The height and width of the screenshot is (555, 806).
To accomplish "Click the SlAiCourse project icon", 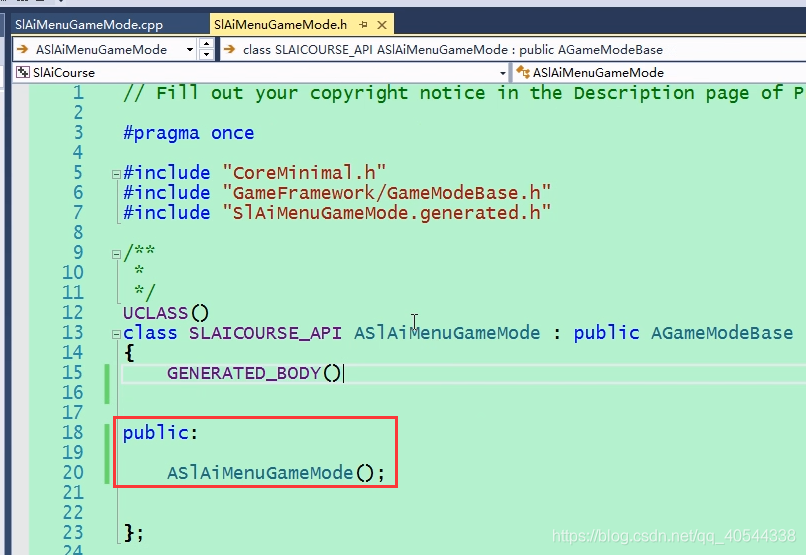I will point(22,72).
